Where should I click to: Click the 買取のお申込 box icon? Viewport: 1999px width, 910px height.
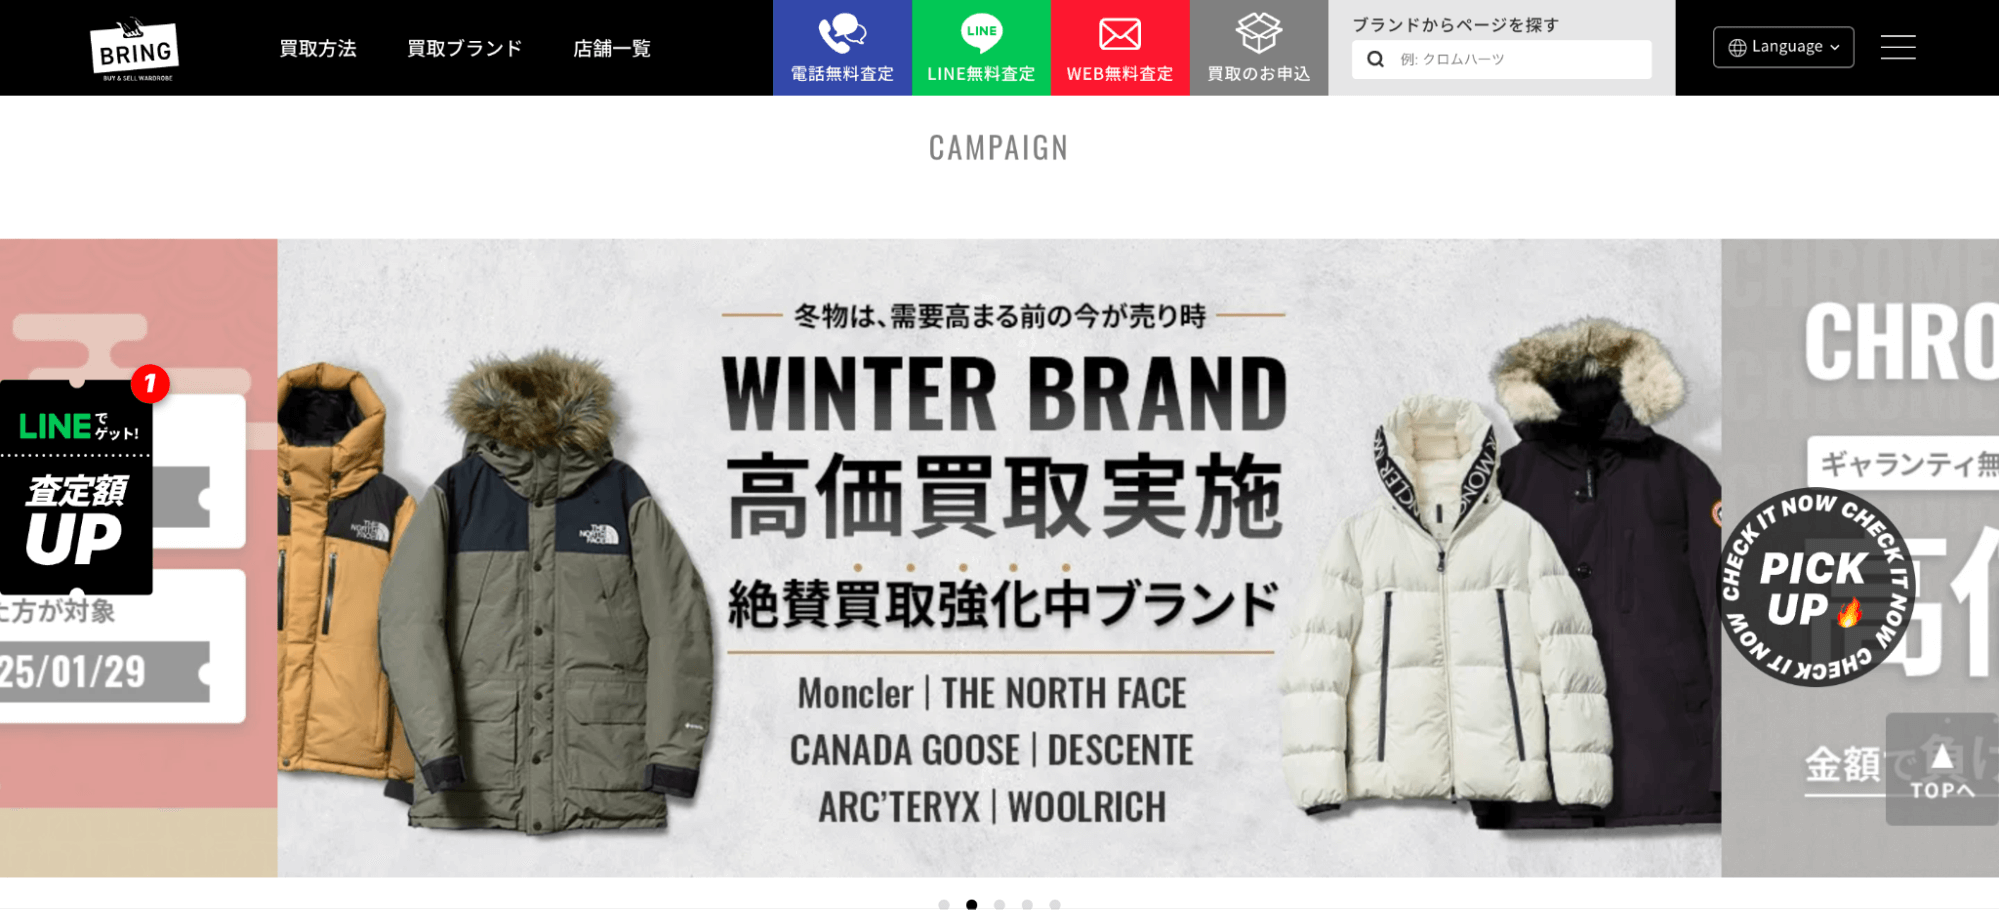point(1258,33)
